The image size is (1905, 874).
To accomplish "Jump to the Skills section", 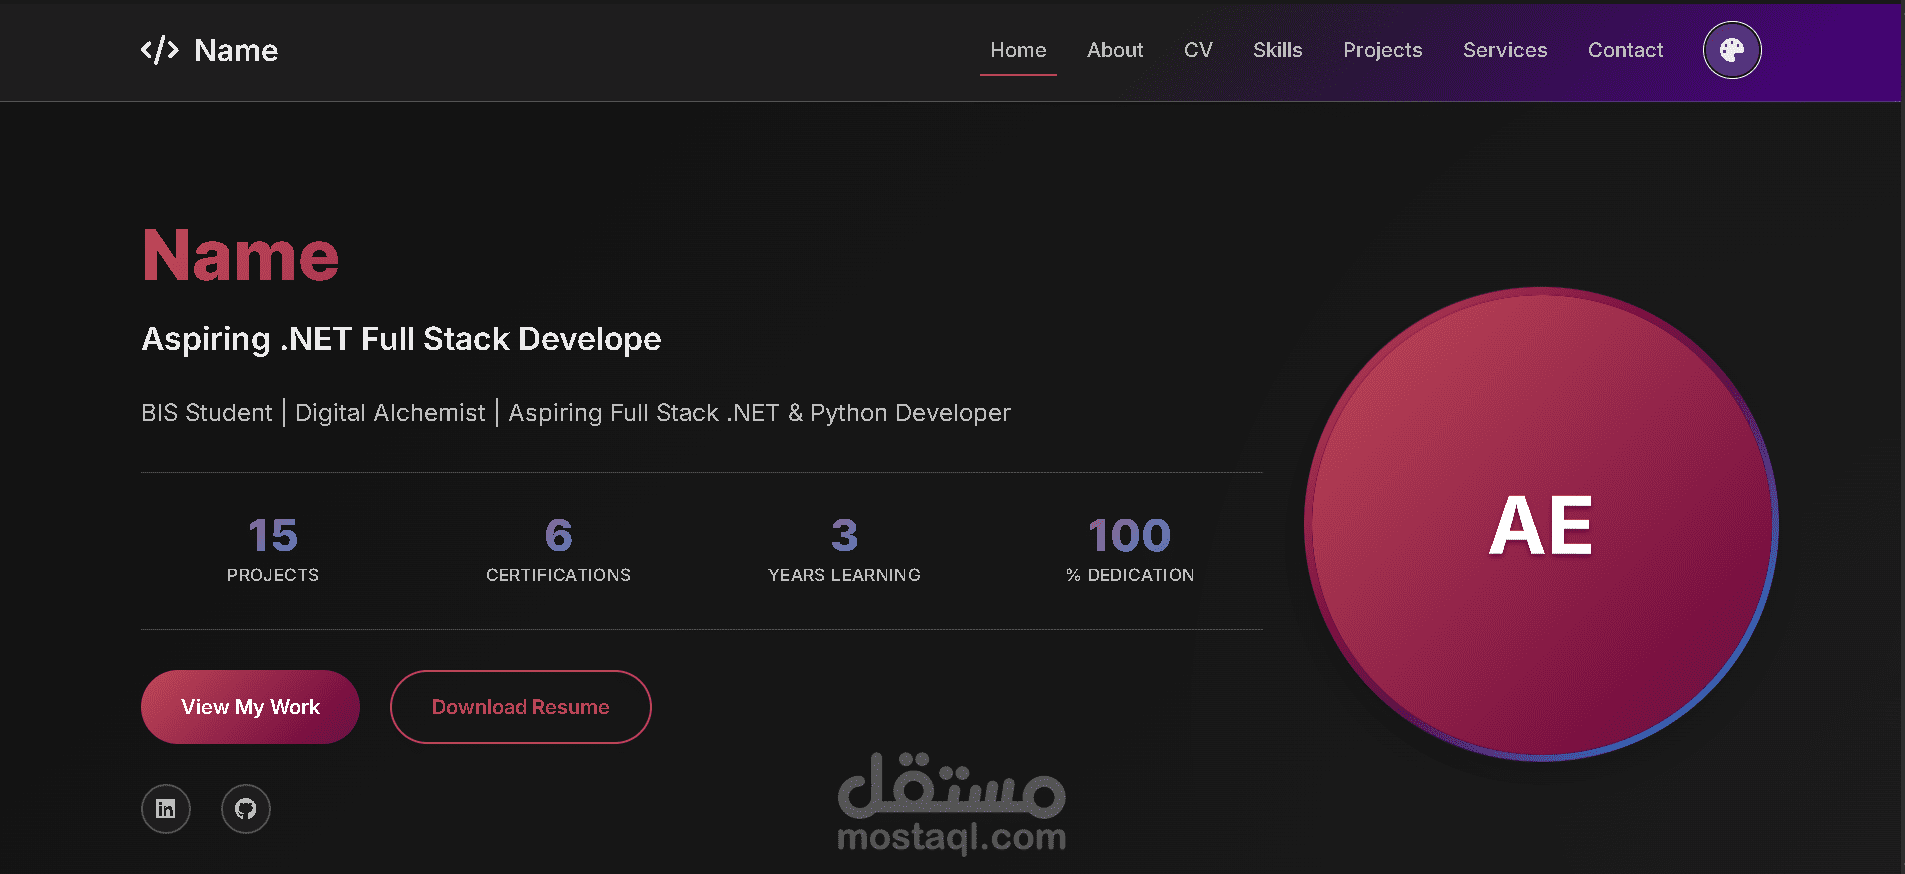I will [x=1277, y=50].
